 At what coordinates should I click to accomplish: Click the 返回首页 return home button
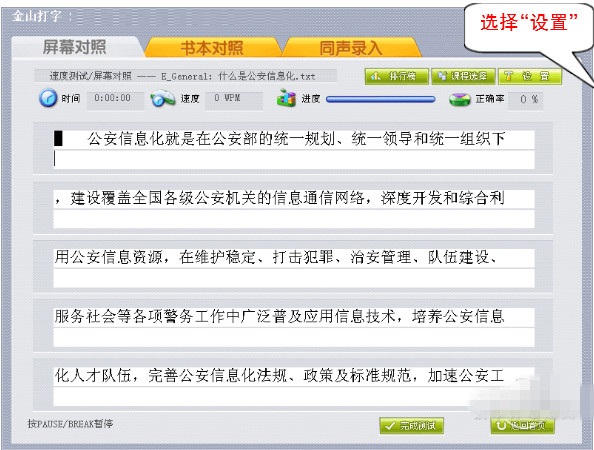[x=523, y=426]
